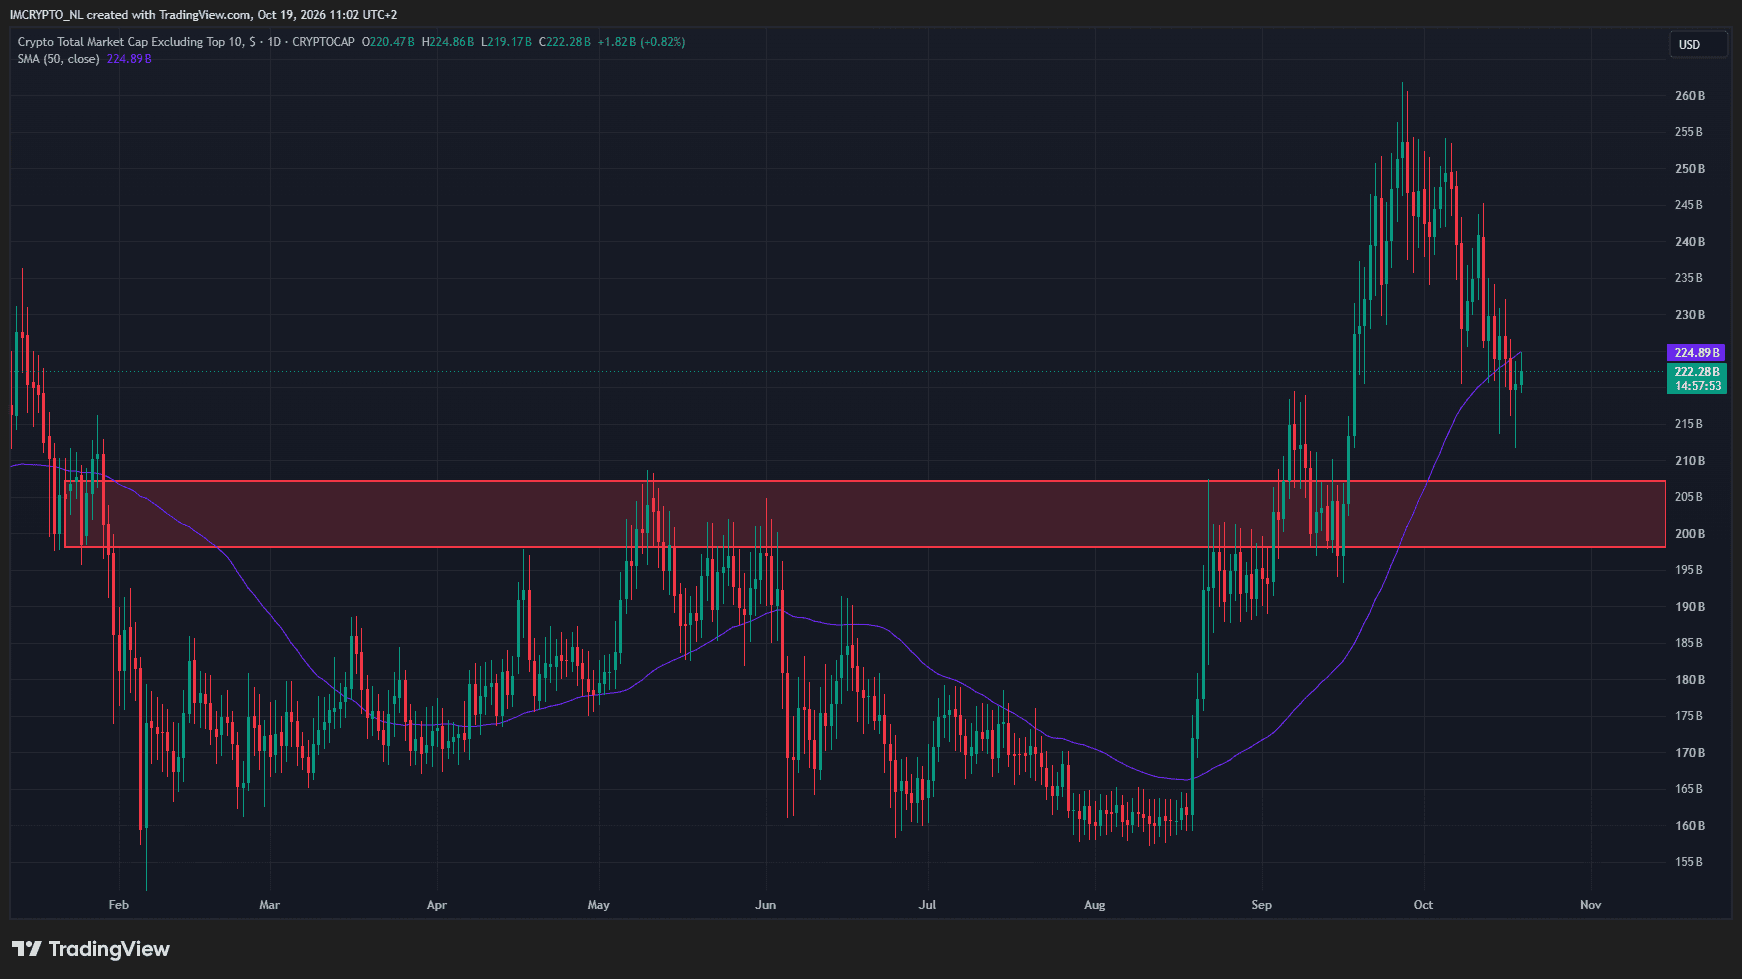The width and height of the screenshot is (1742, 979).
Task: Click the 'IMCRYPTO_NL created with TradingView.com' header text
Action: (x=129, y=15)
